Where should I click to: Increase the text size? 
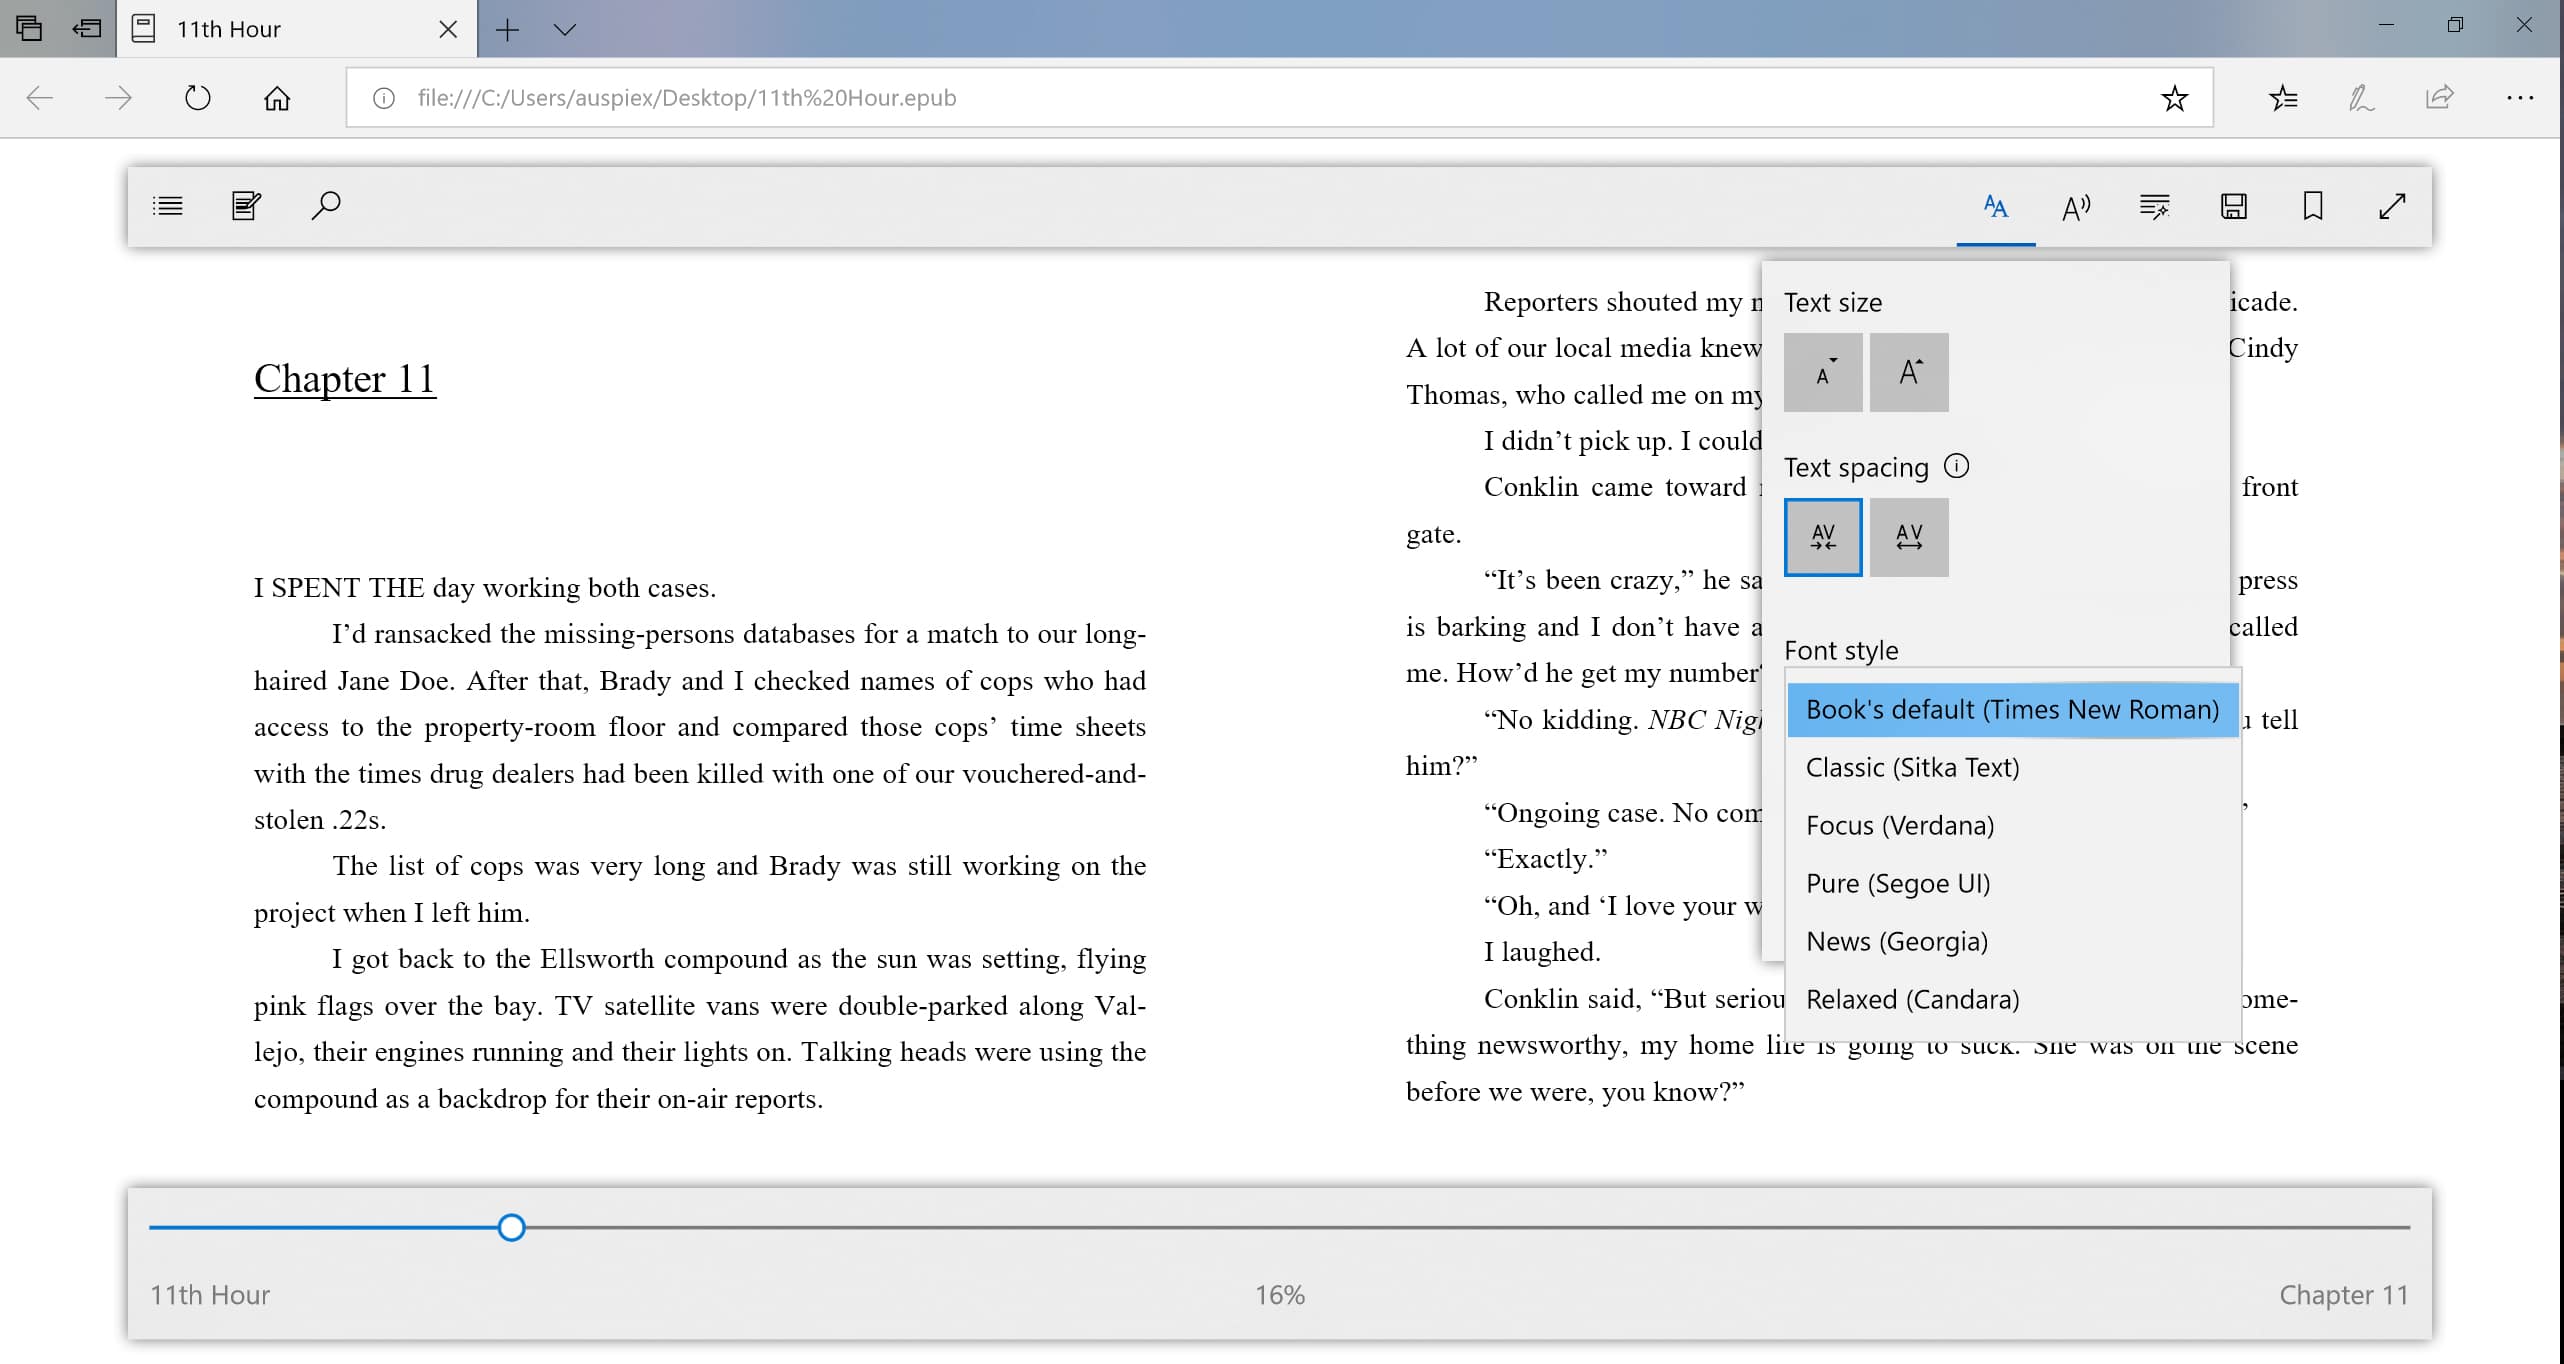[x=1909, y=372]
